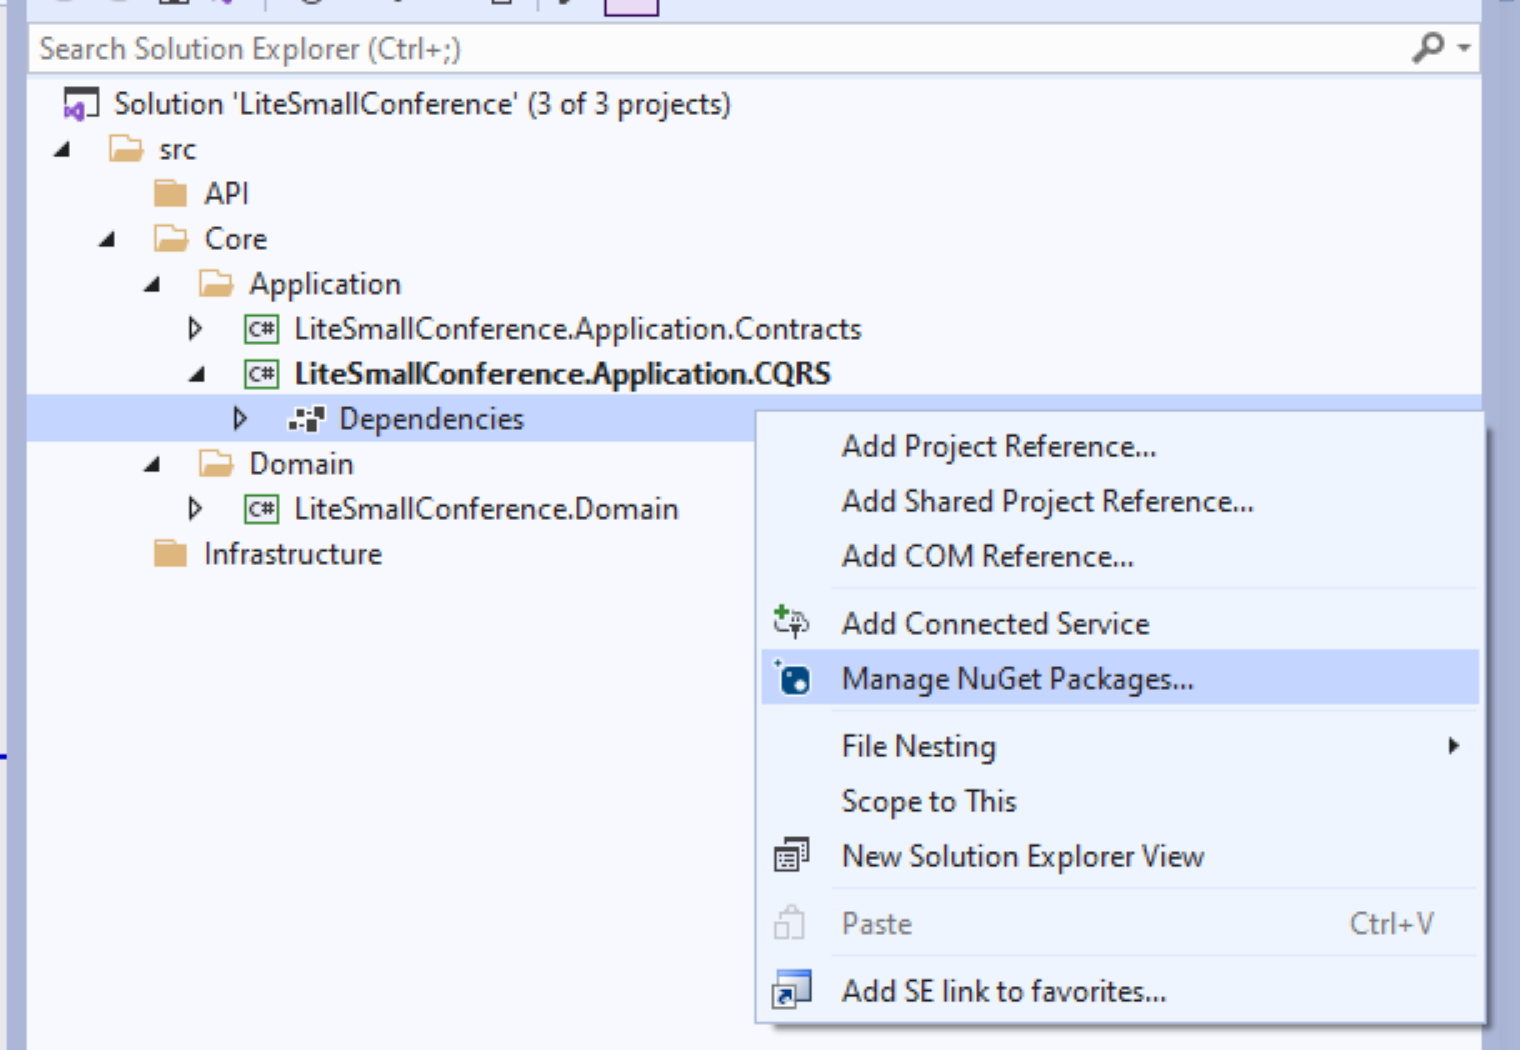The image size is (1520, 1050).
Task: Expand the Dependencies node
Action: click(240, 418)
